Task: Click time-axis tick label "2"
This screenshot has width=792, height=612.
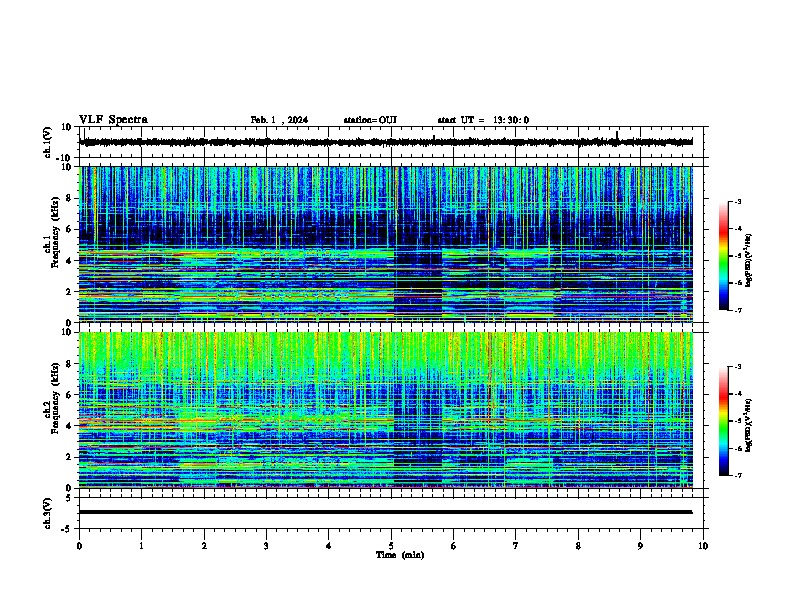Action: click(204, 546)
